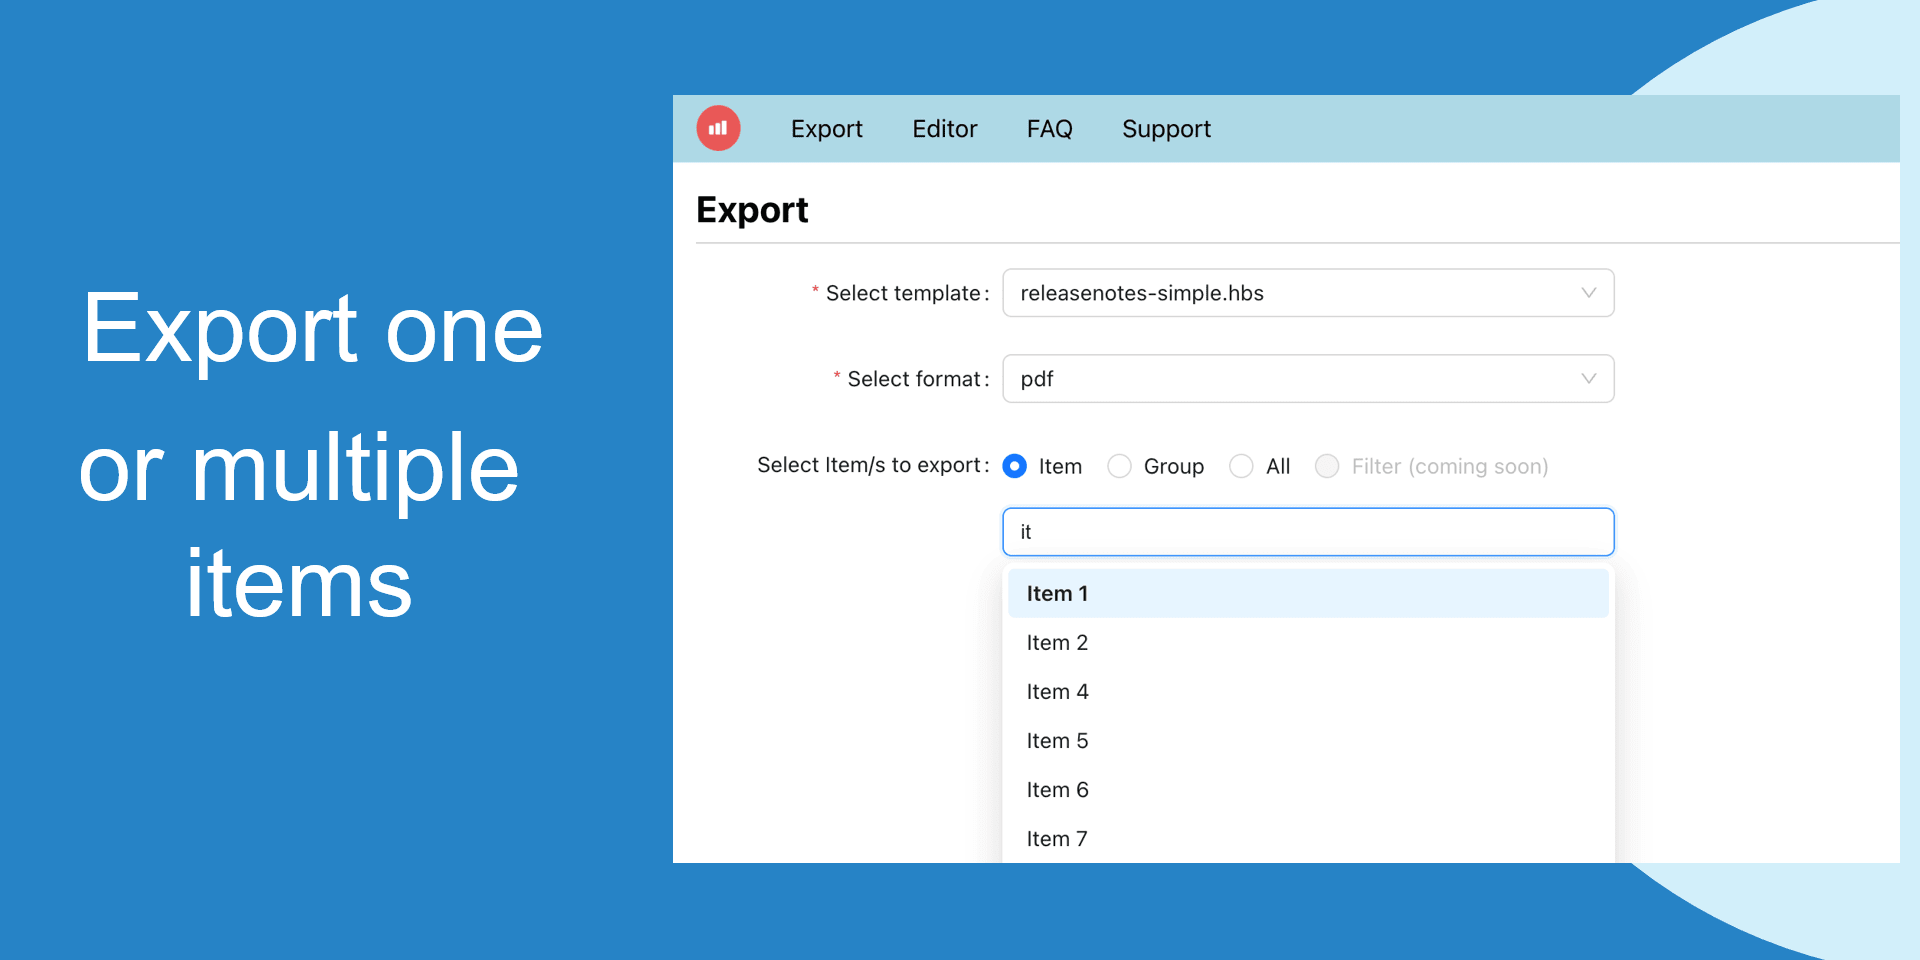Click the item search input field
Viewport: 1920px width, 960px height.
point(1308,532)
